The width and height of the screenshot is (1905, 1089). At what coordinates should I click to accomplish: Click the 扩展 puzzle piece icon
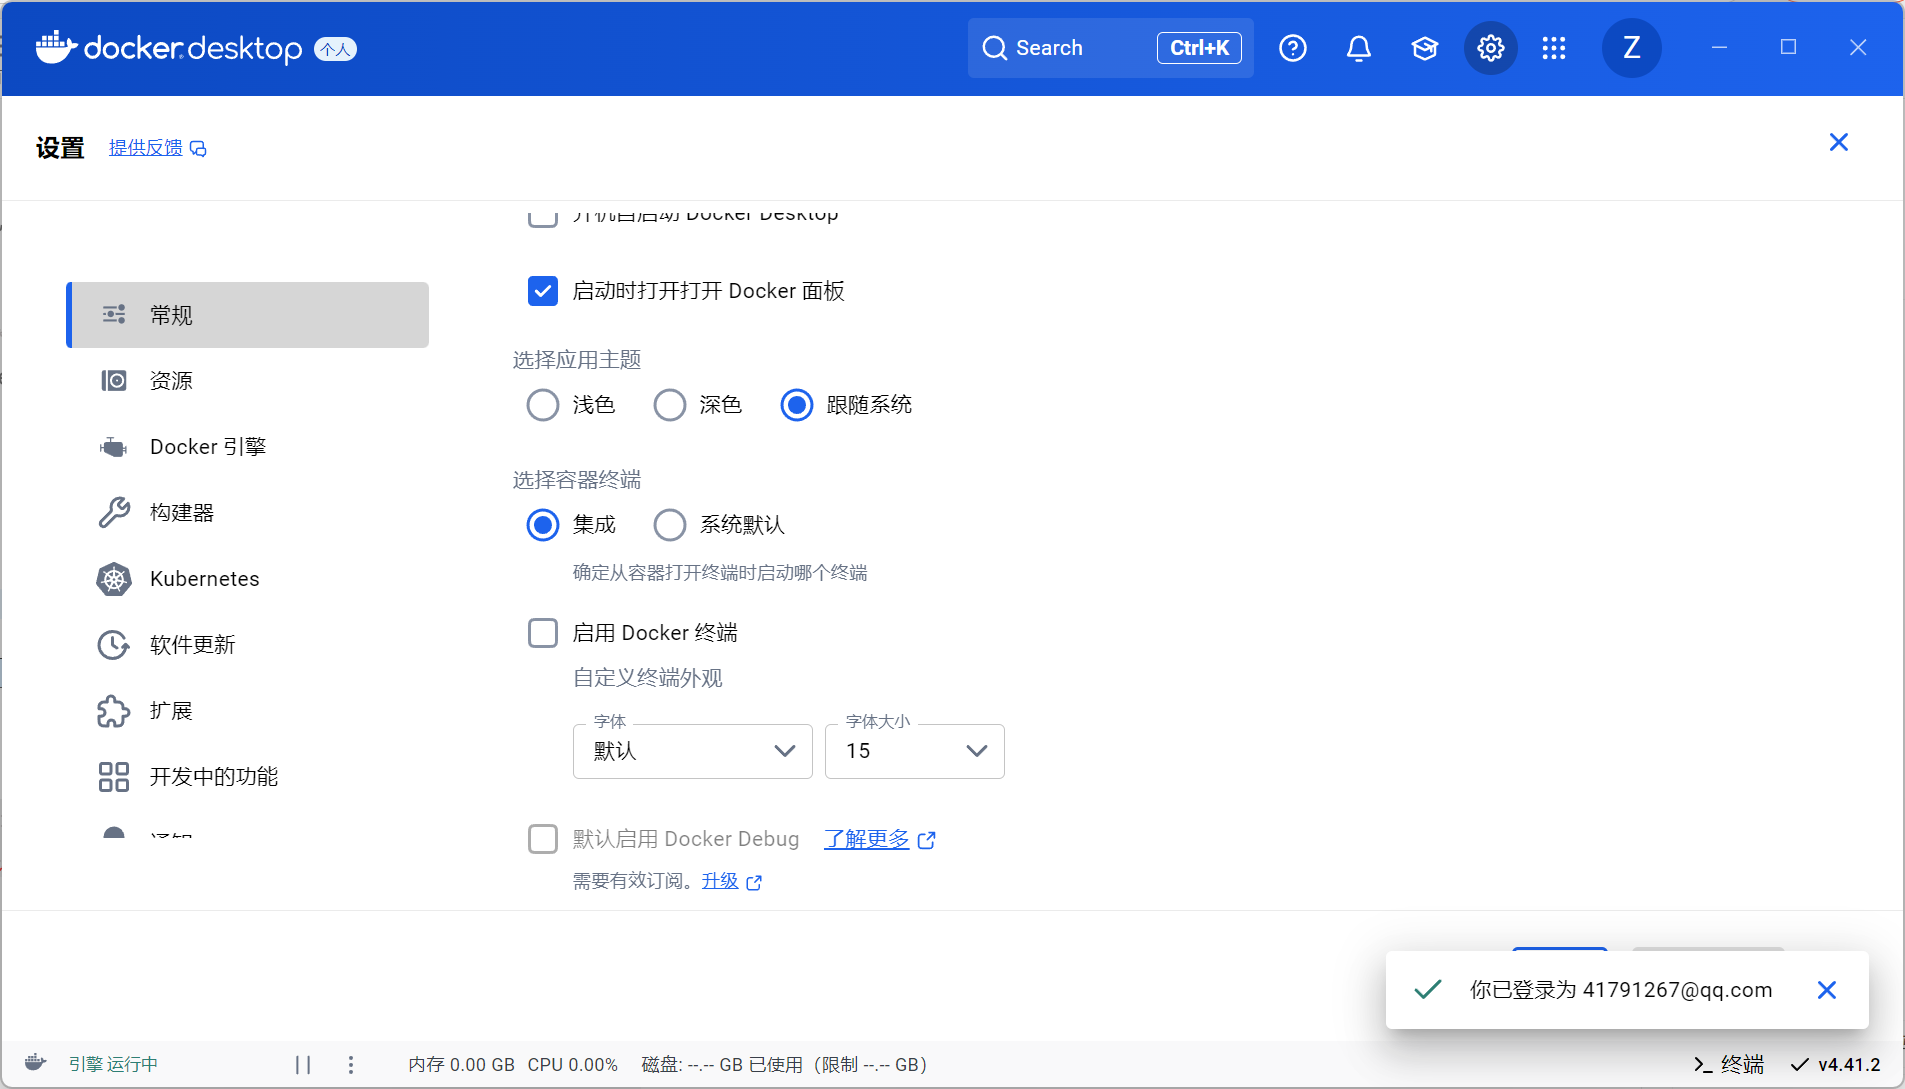click(x=114, y=711)
